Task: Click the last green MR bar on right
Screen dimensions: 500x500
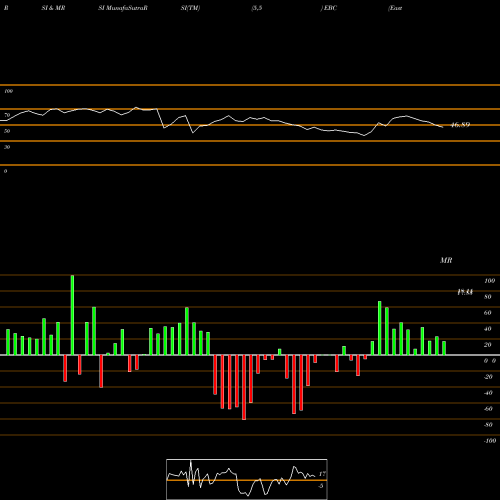Action: [x=444, y=348]
